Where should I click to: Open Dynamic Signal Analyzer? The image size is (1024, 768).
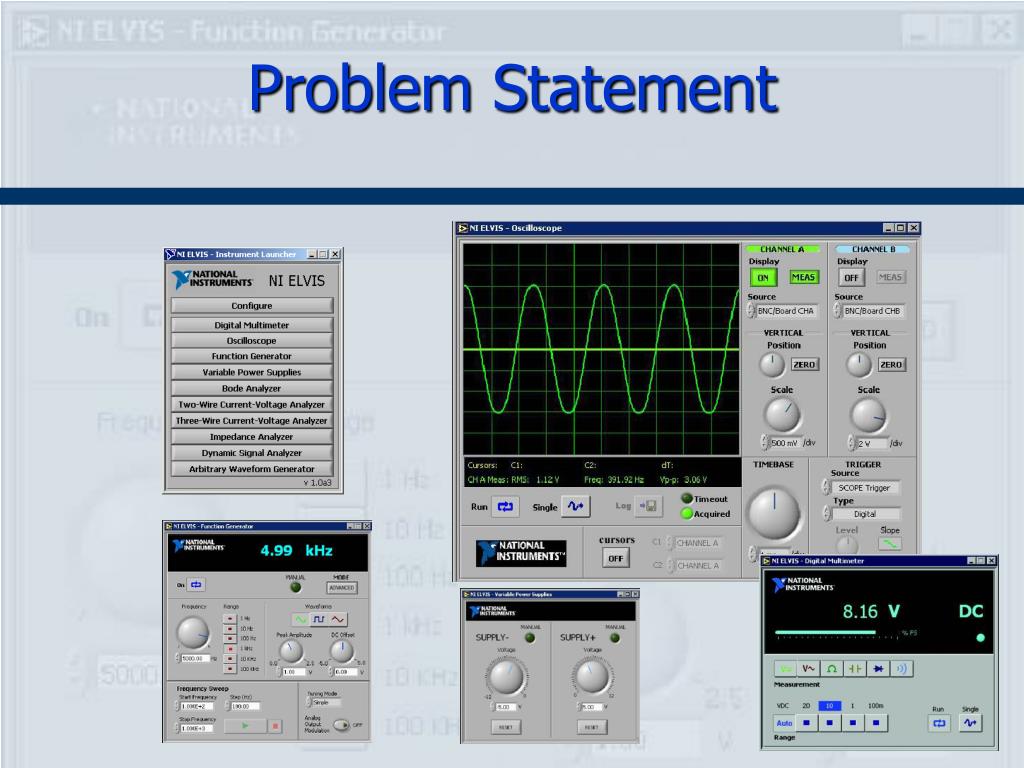point(251,453)
